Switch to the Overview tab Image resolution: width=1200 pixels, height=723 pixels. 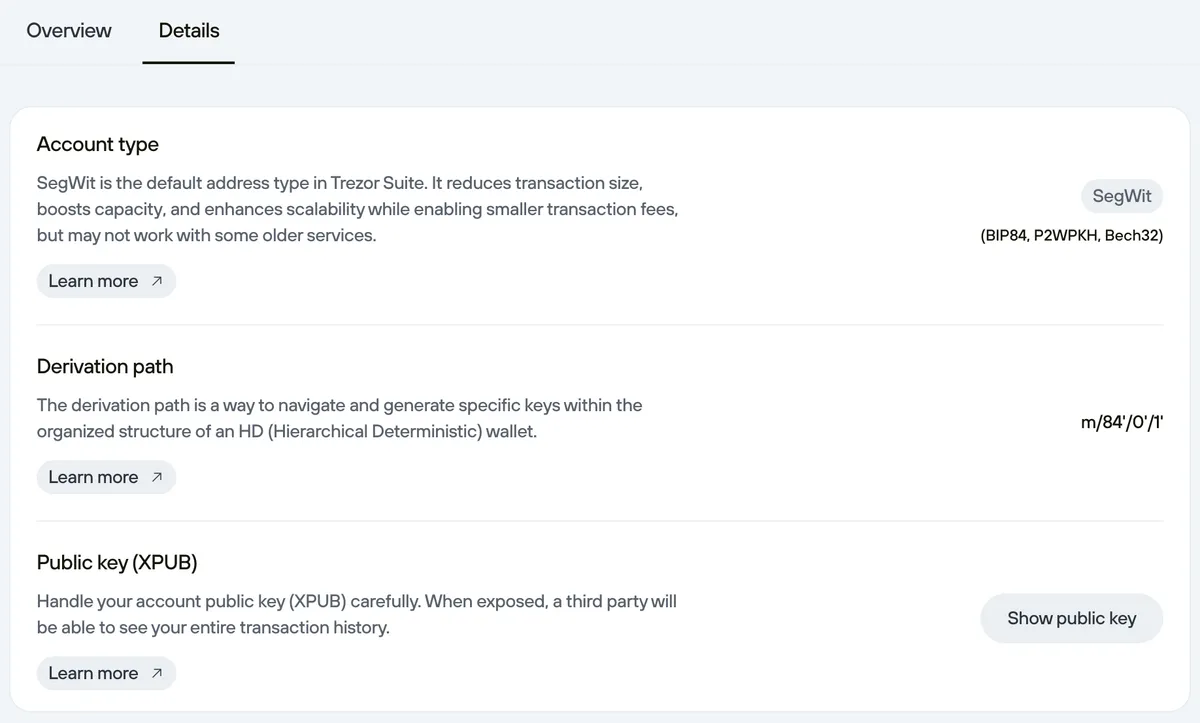68,31
